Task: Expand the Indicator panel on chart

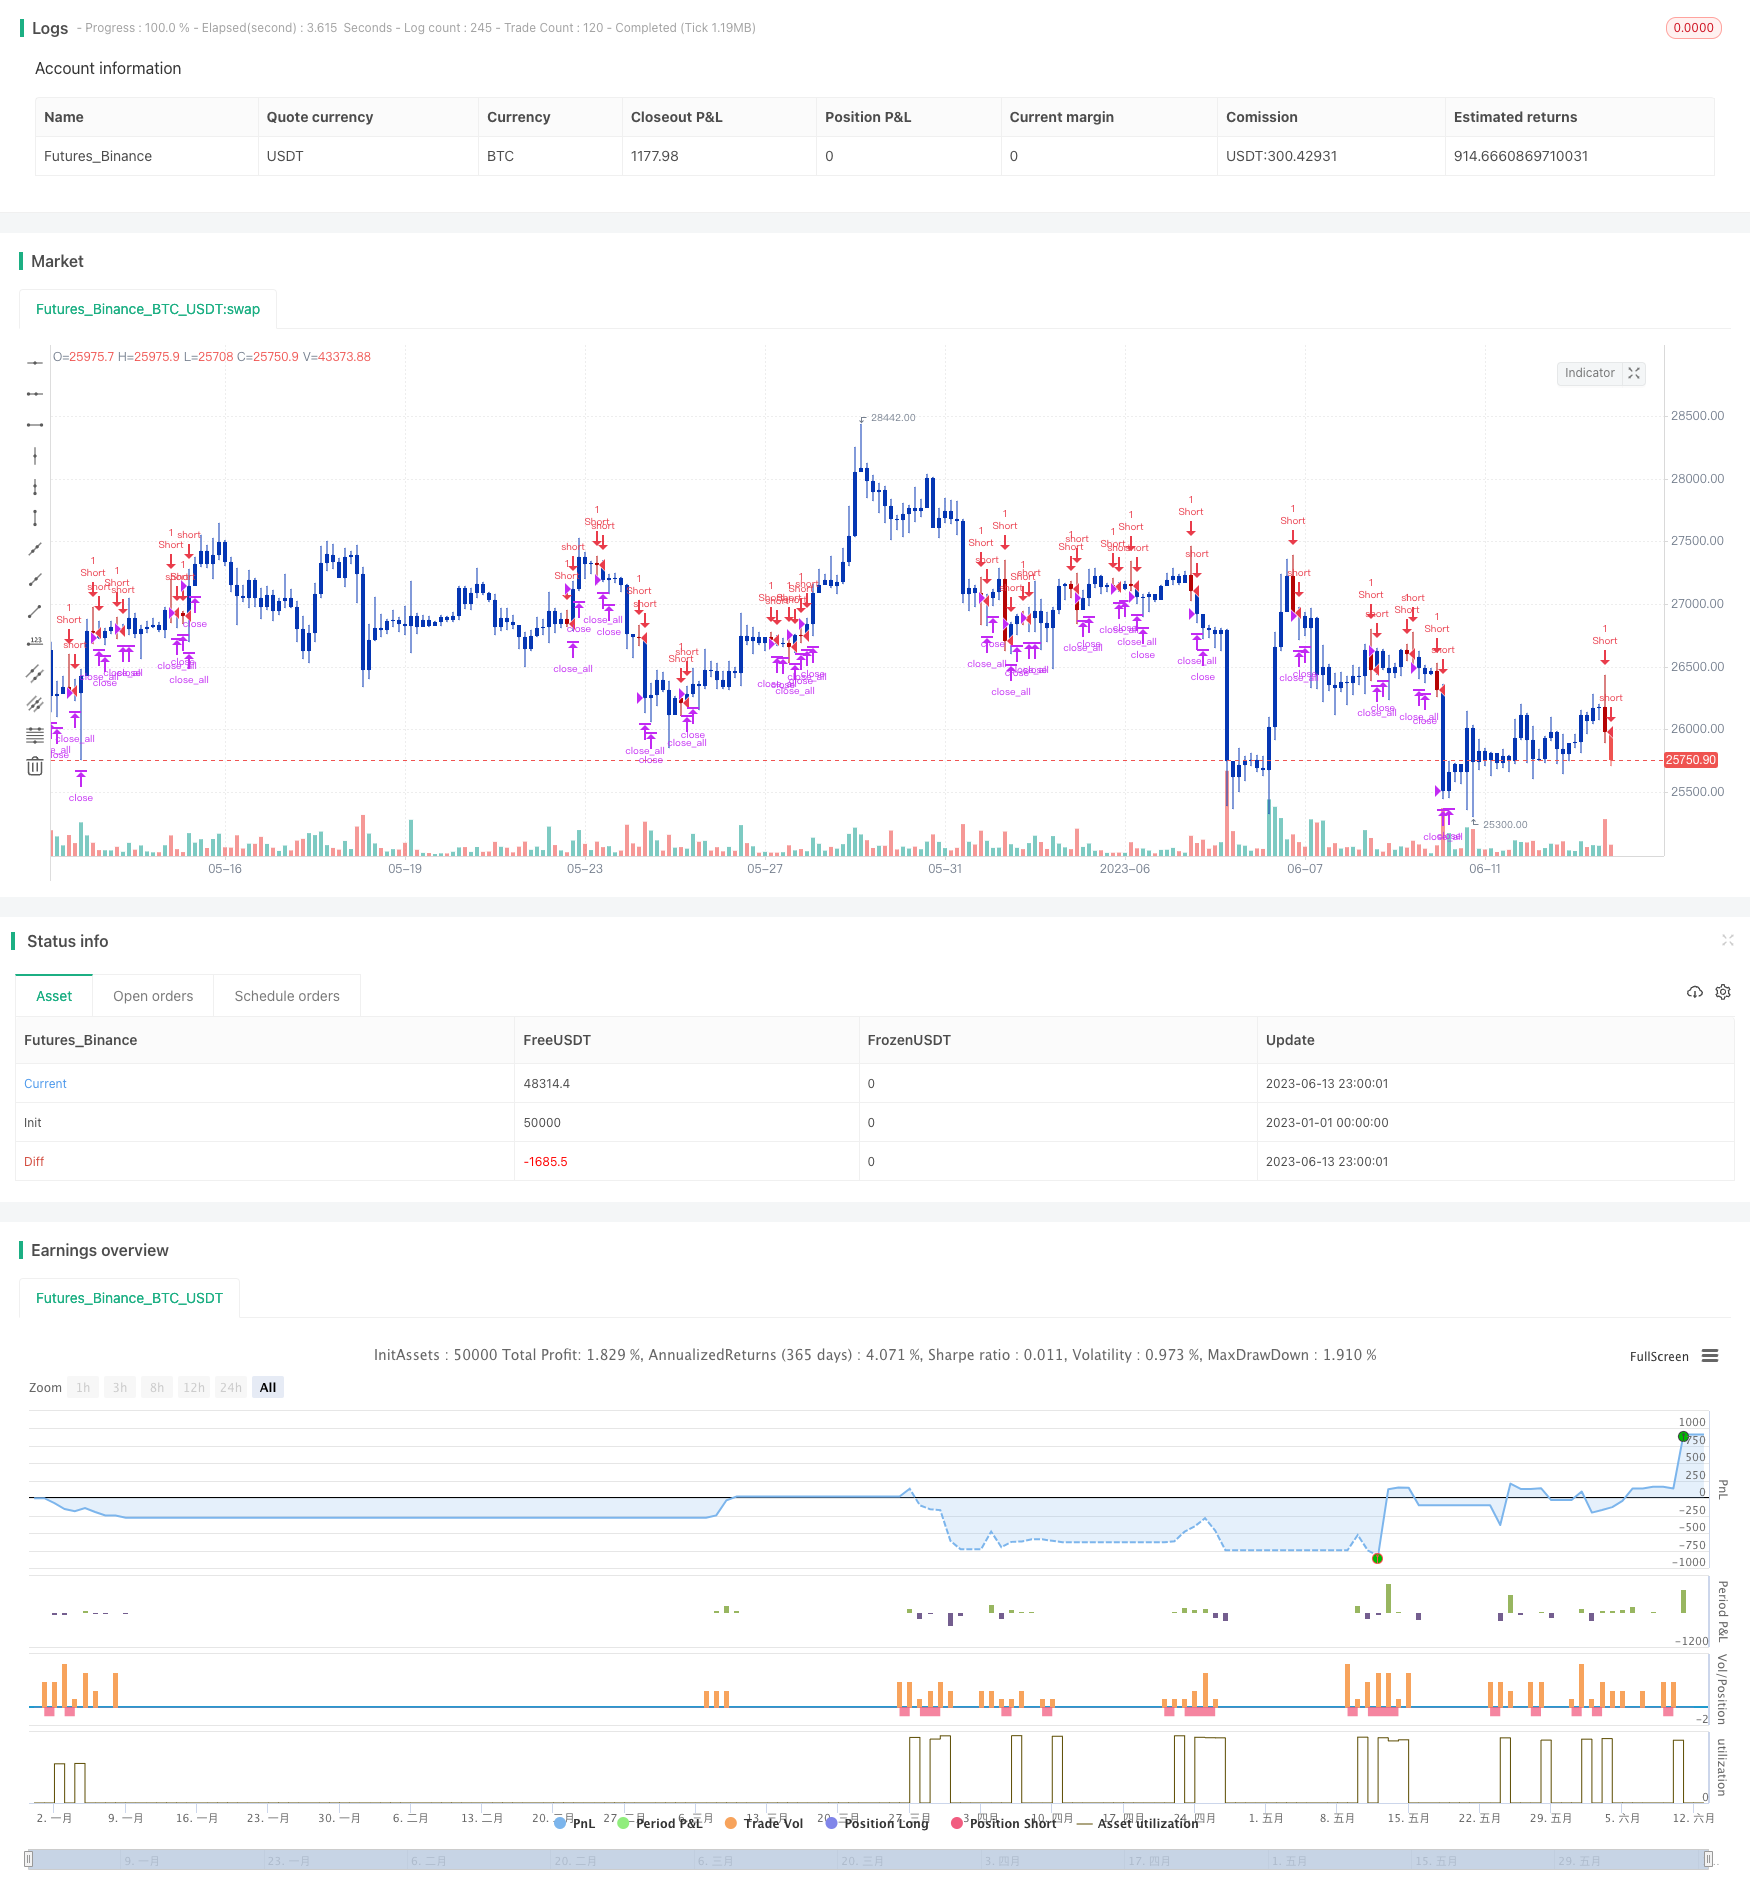Action: 1634,373
